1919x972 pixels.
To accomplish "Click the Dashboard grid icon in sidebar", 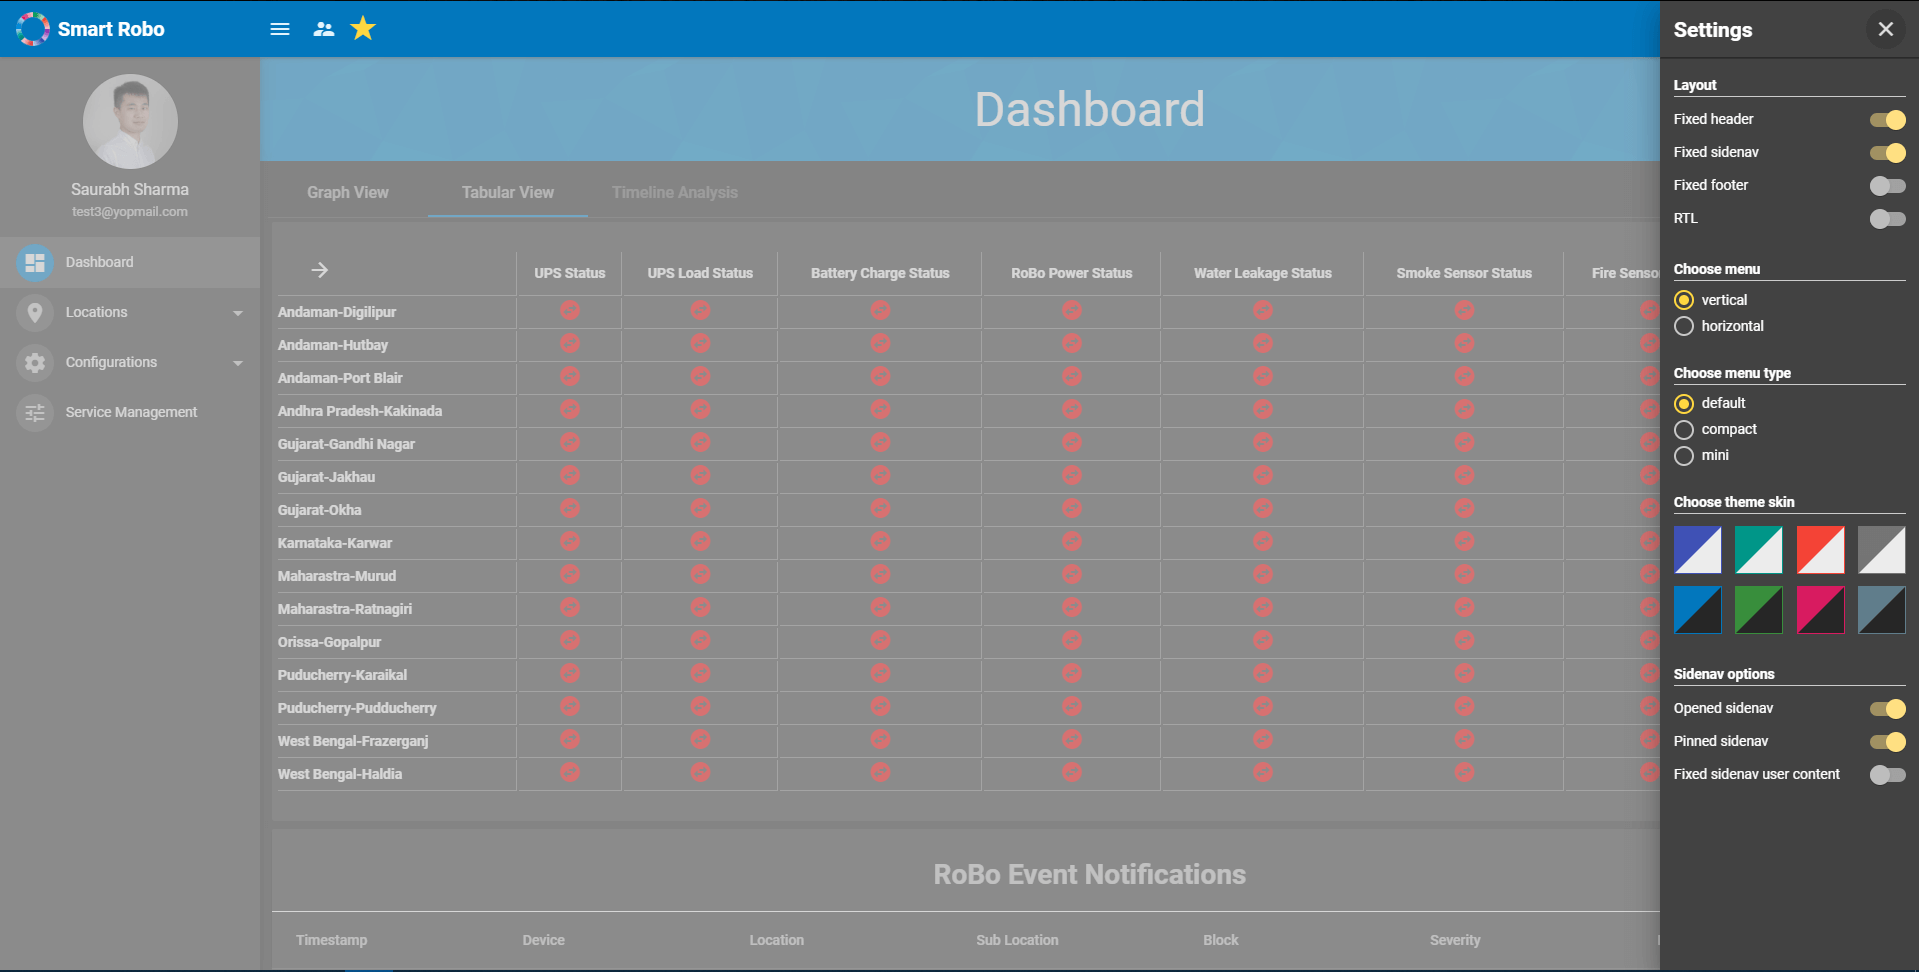I will [35, 262].
